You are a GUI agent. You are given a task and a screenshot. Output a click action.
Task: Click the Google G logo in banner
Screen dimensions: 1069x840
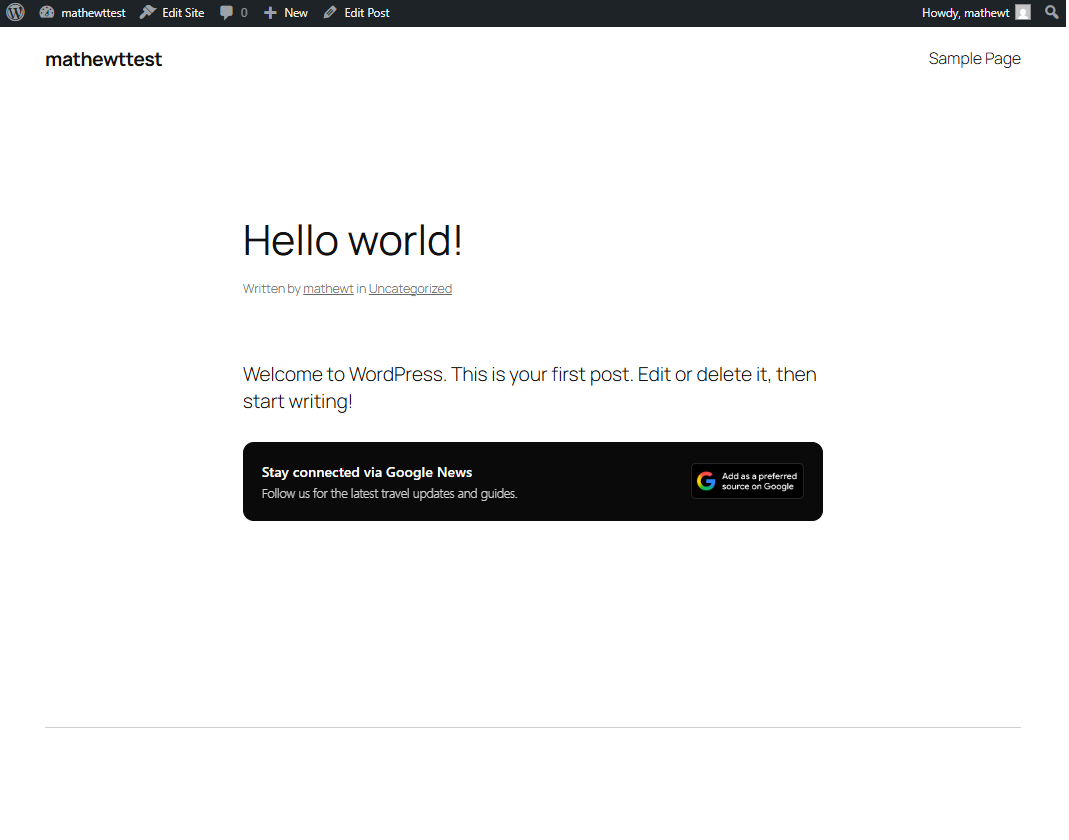707,481
